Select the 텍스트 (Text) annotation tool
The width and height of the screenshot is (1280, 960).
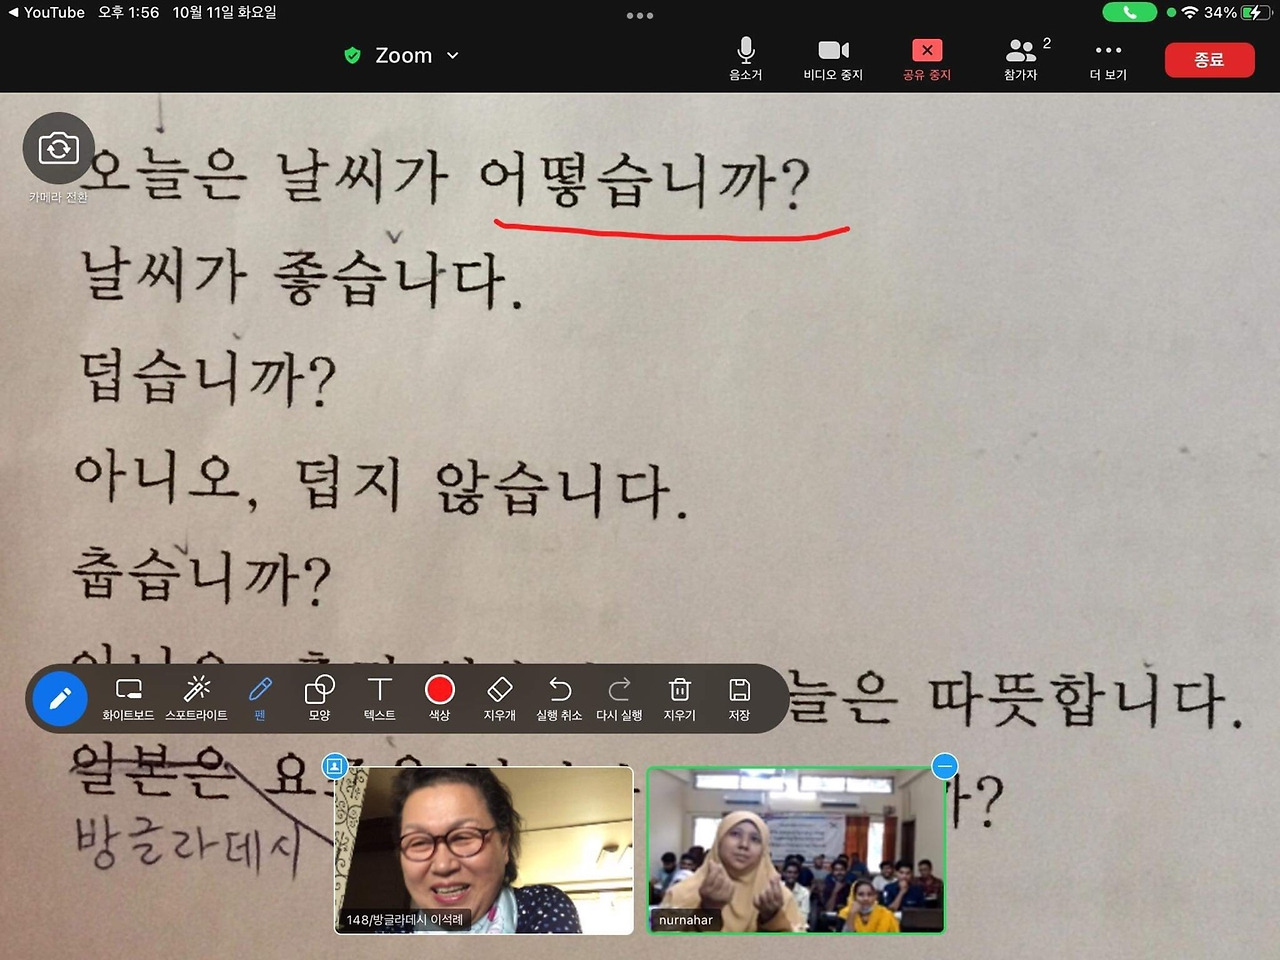(x=379, y=697)
